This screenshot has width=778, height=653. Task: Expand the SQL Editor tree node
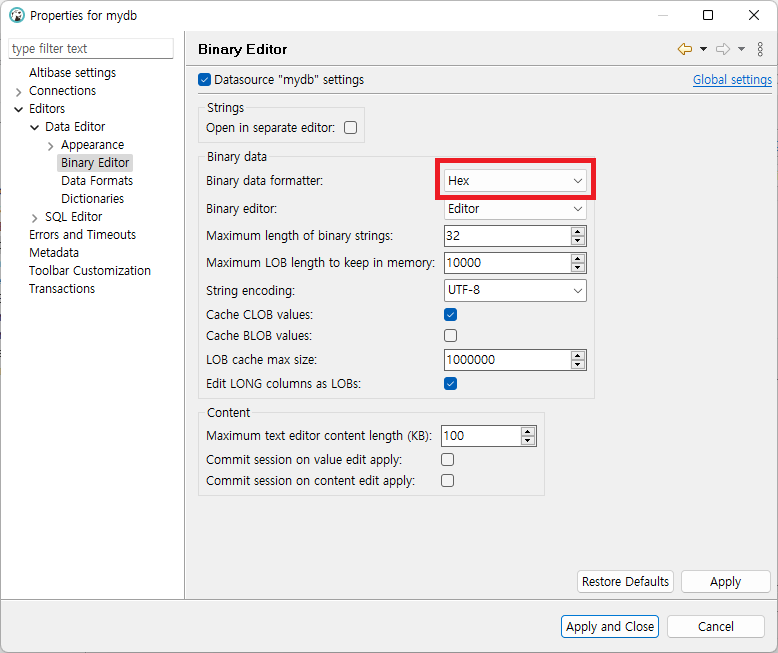(x=35, y=218)
